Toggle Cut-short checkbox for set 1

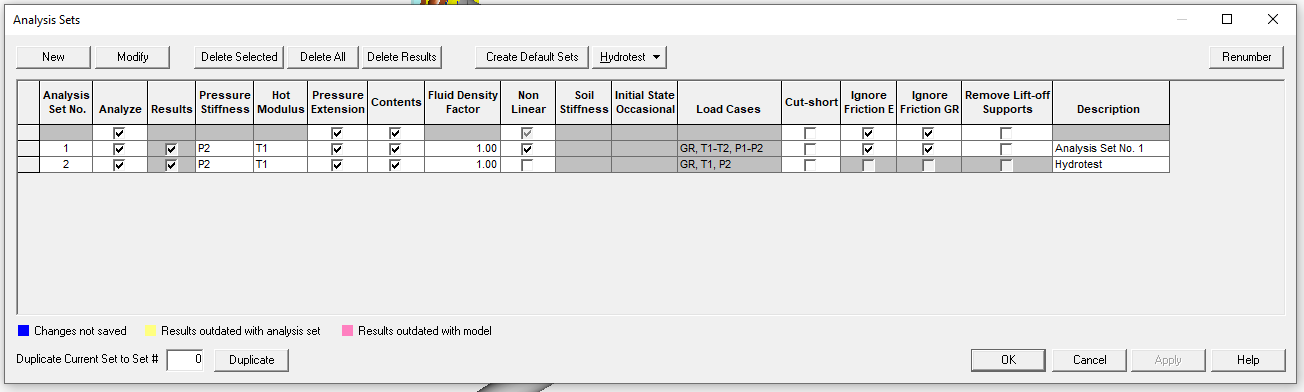coord(810,149)
